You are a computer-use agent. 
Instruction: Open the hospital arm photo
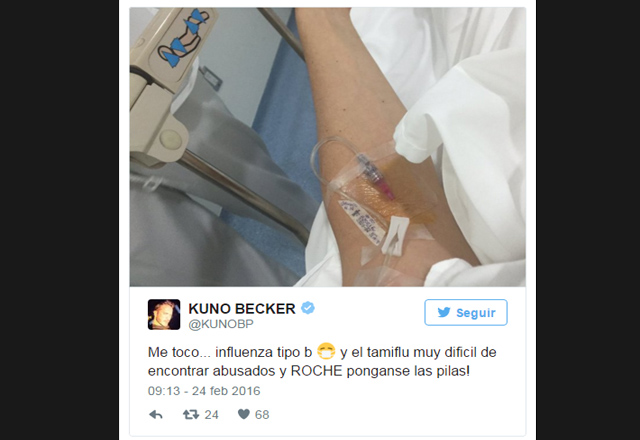327,147
